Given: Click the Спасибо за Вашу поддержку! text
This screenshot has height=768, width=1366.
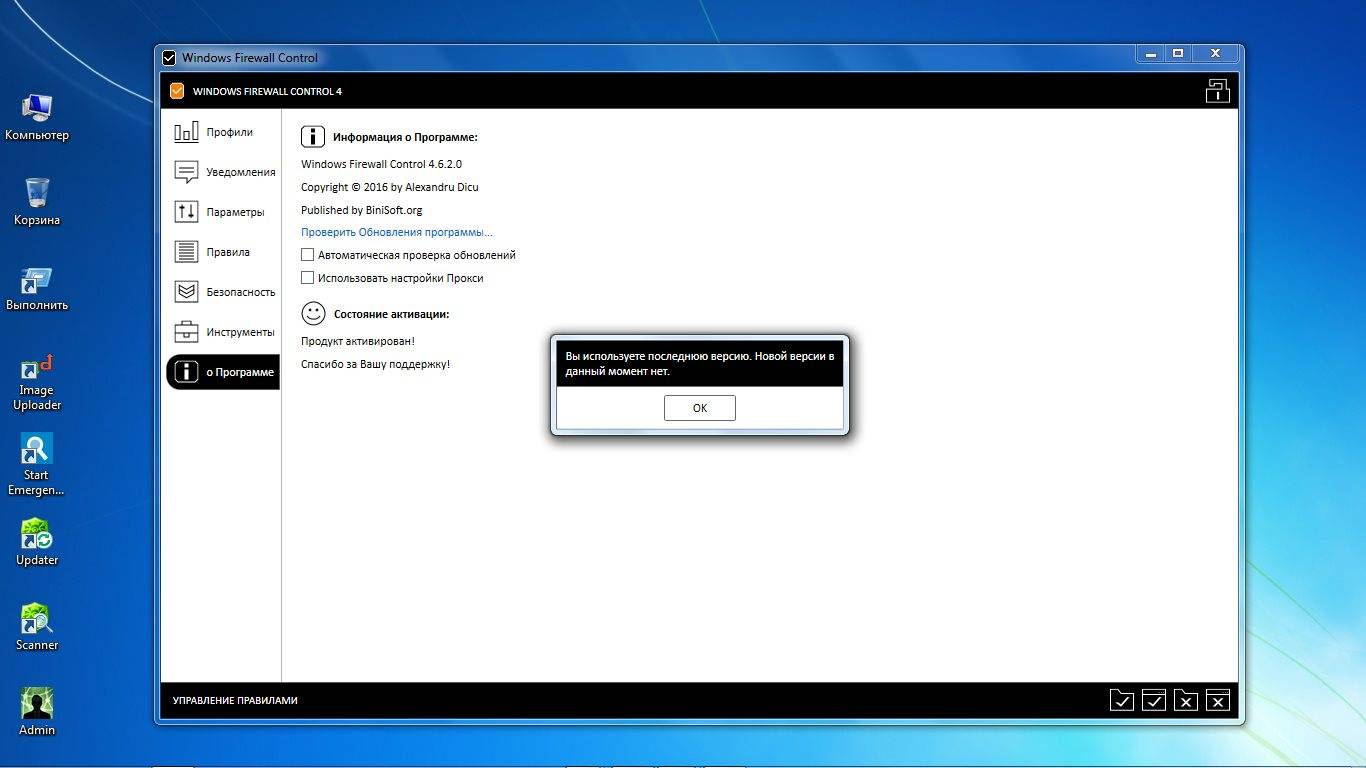Looking at the screenshot, I should click(x=376, y=364).
